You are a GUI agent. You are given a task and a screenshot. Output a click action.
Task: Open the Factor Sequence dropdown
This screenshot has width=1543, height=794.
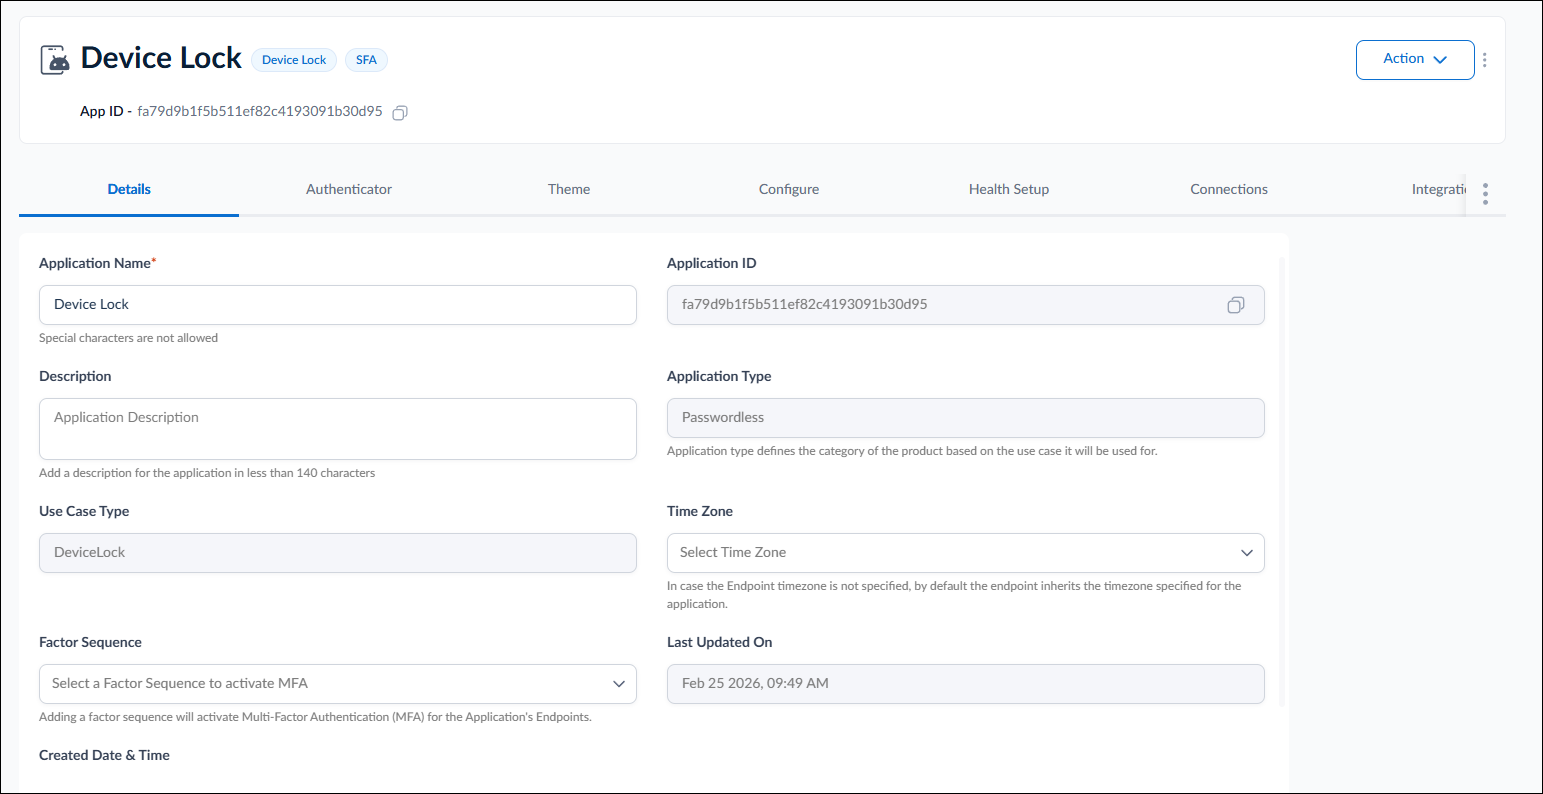click(x=338, y=684)
